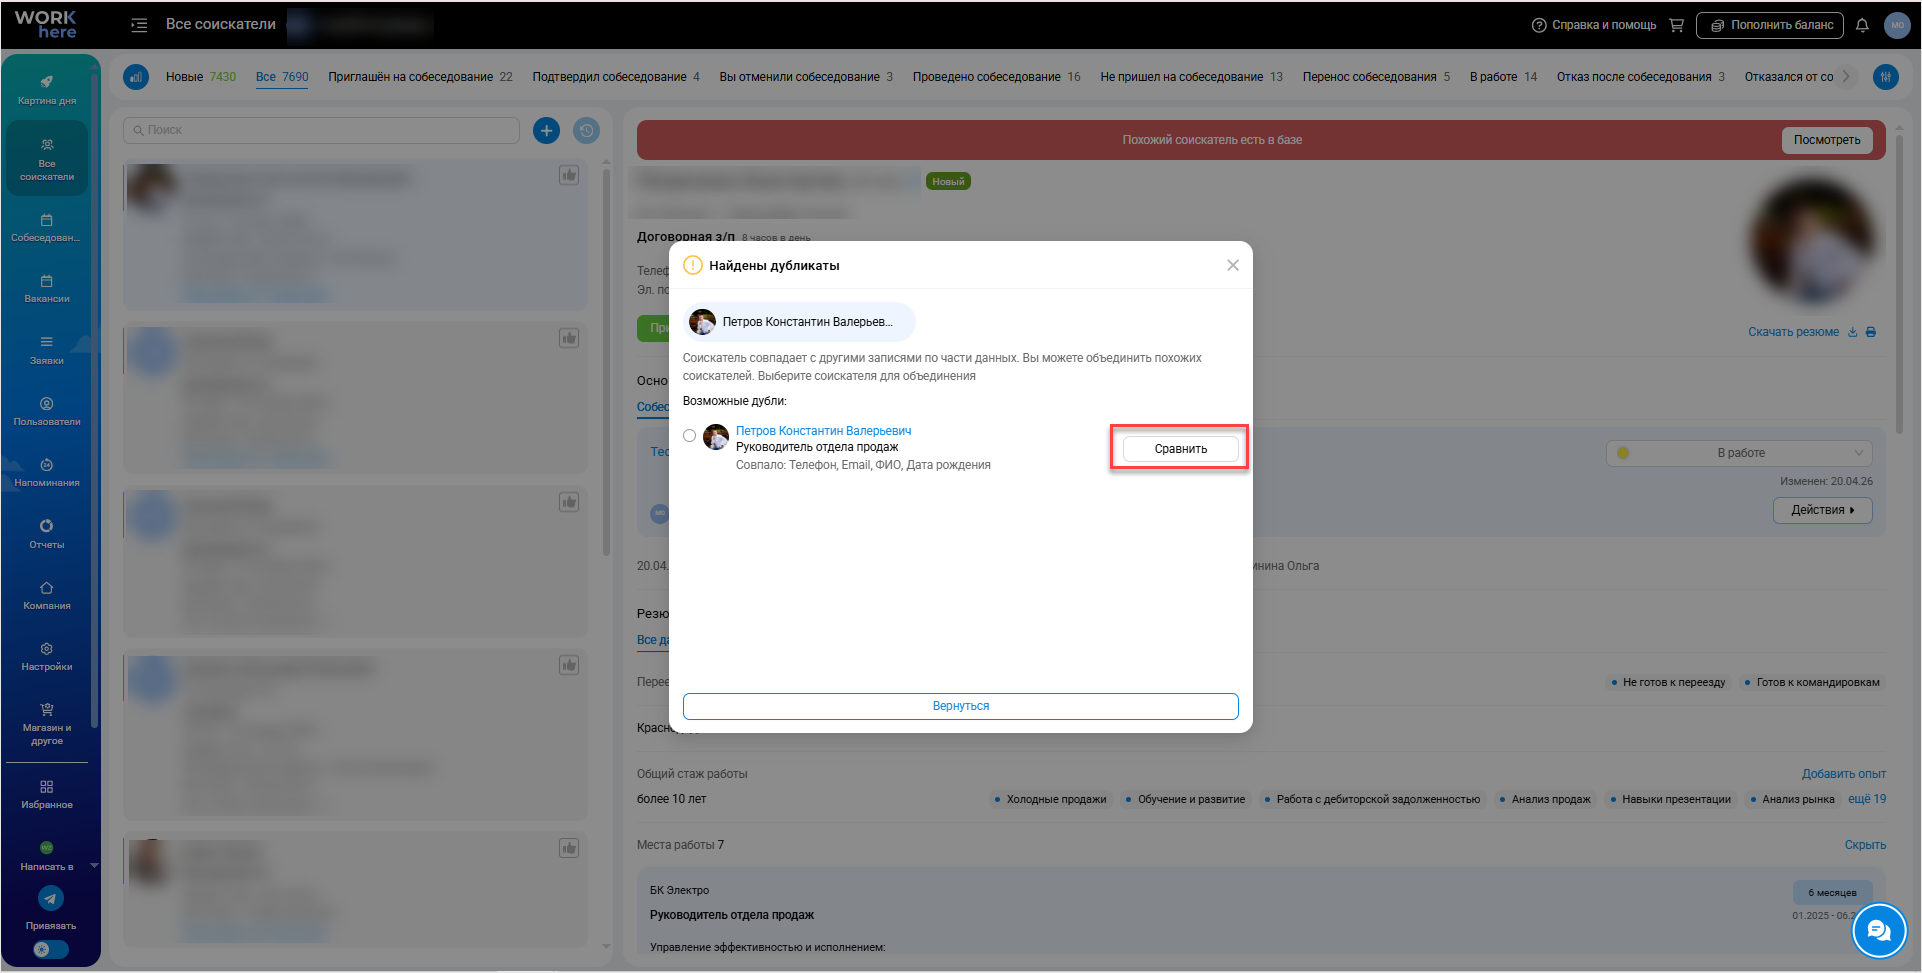The height and width of the screenshot is (973, 1922).
Task: Click the Готов к командировкам tag
Action: coord(1812,682)
